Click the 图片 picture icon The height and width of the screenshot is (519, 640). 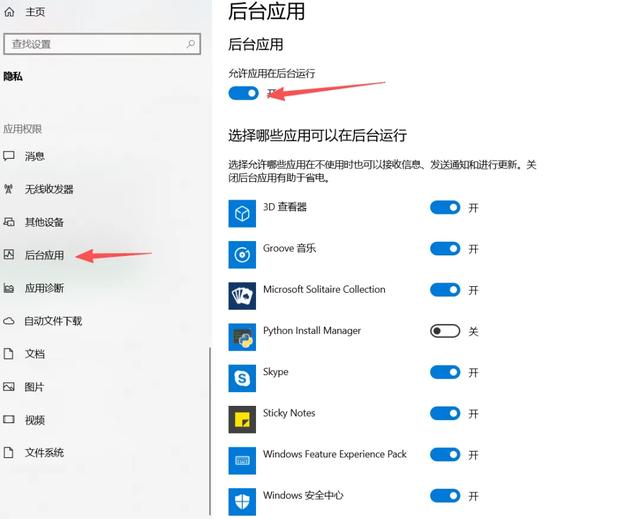tap(9, 387)
